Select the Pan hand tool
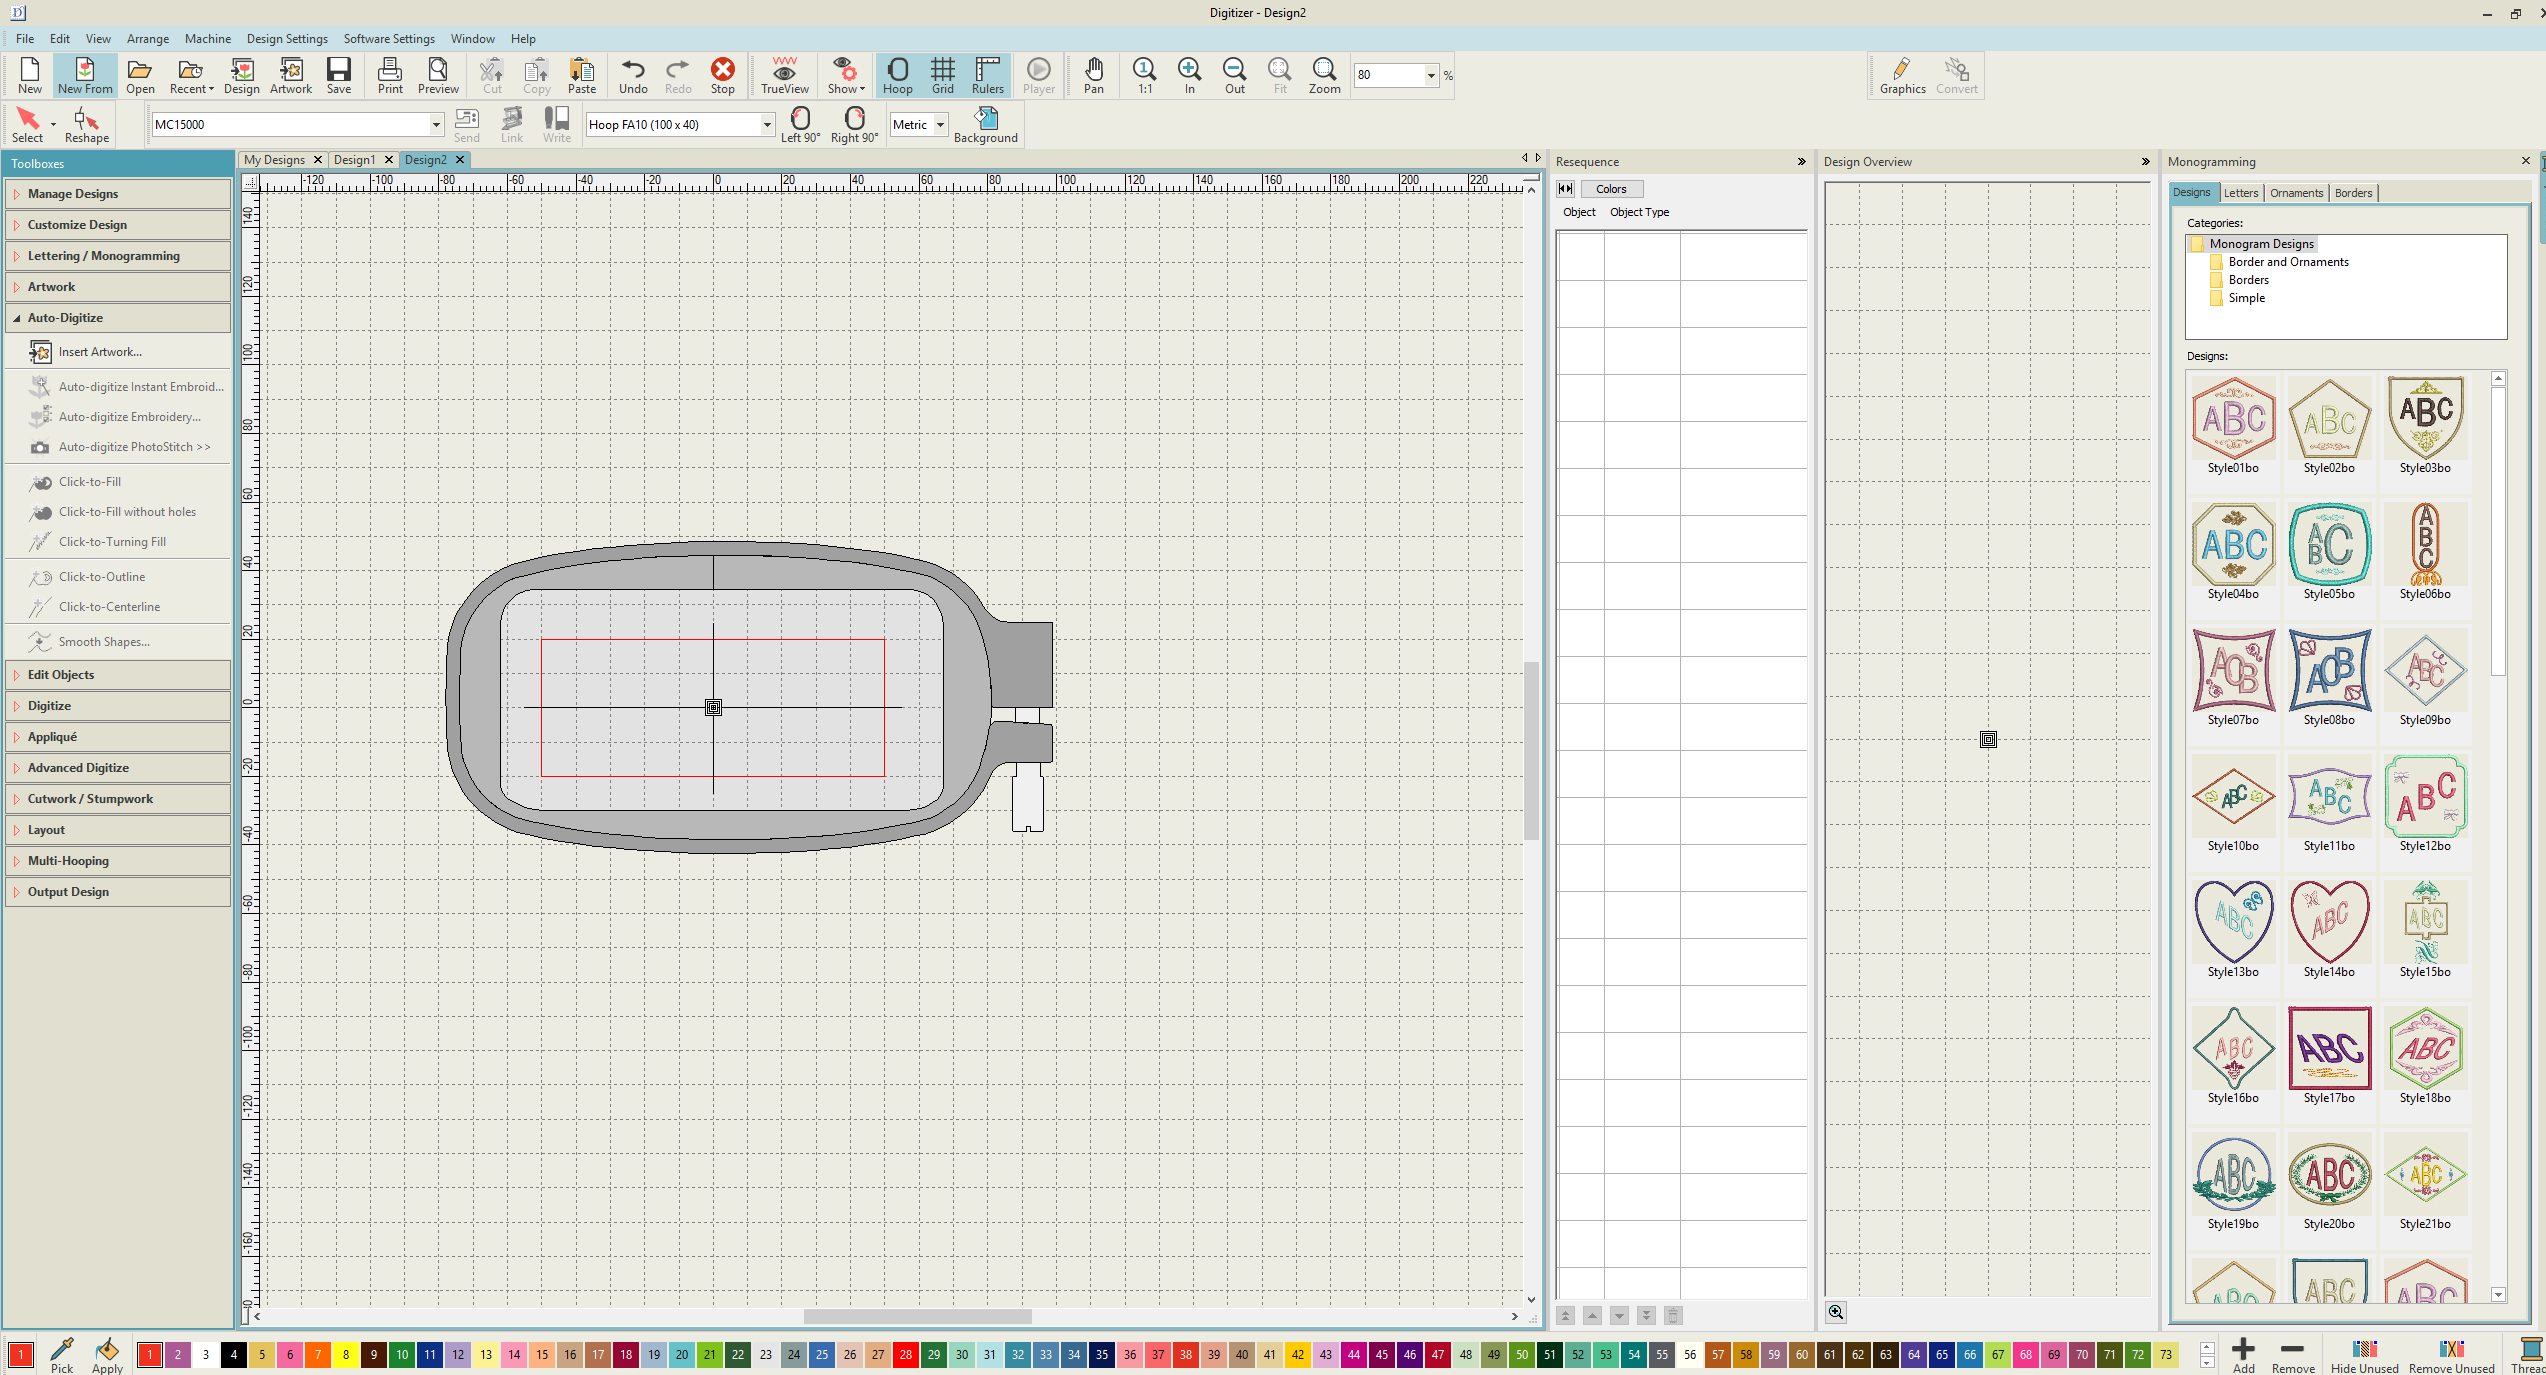2546x1375 pixels. [1094, 75]
